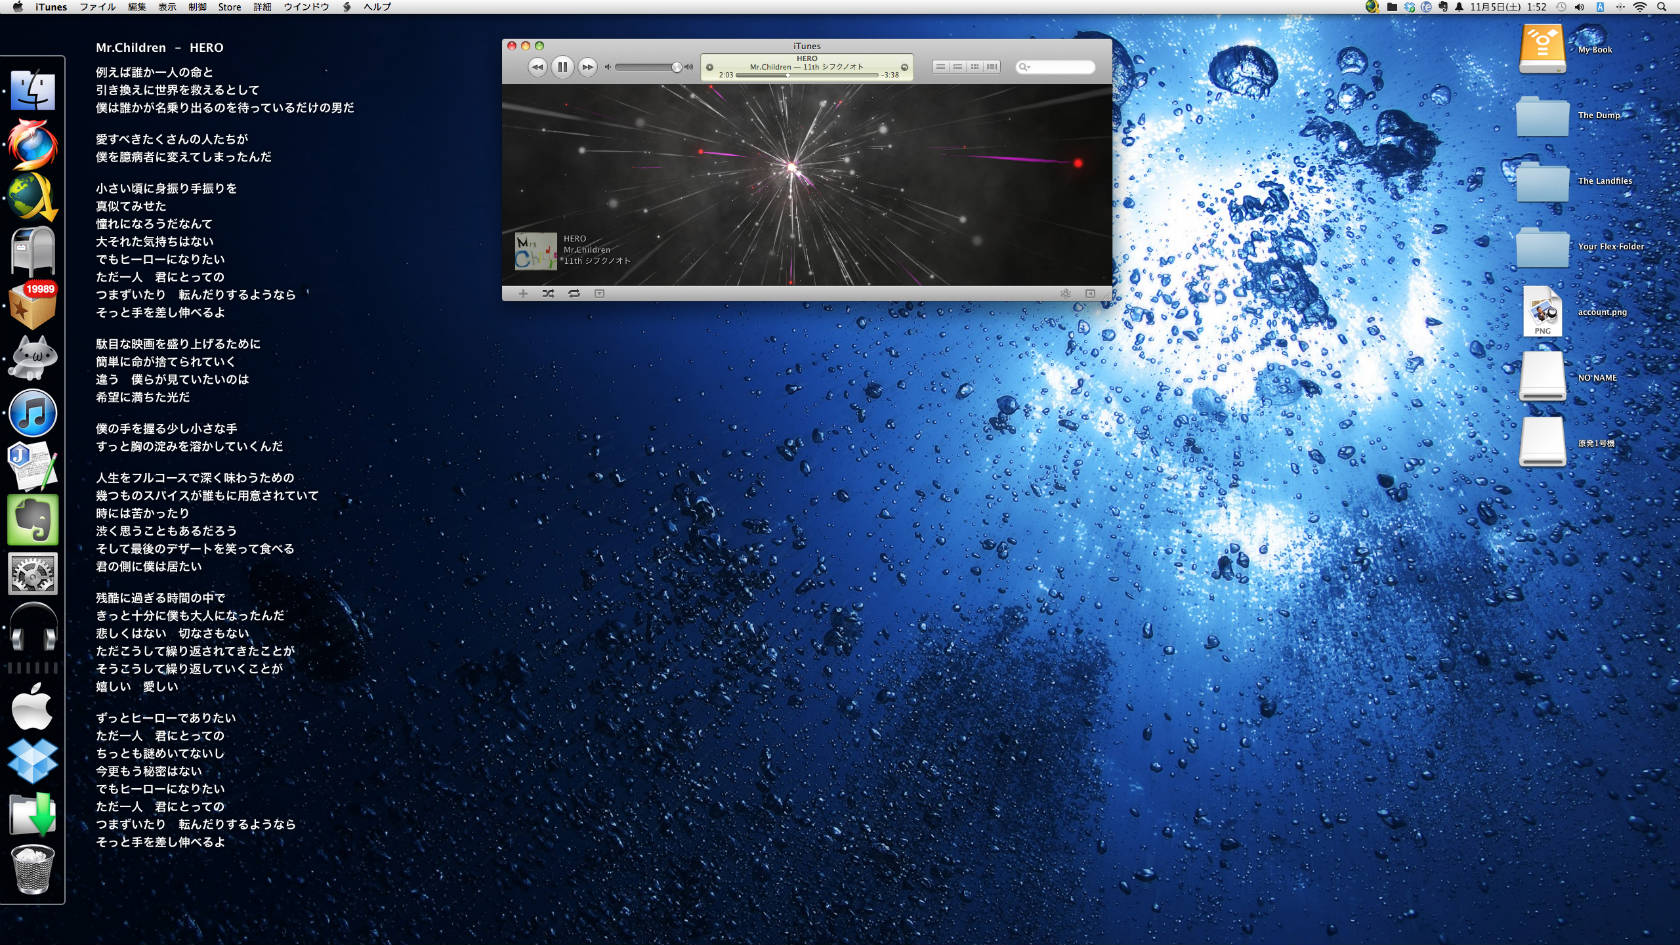Open the cat icon app in the Dock
Viewport: 1680px width, 945px height.
(32, 358)
